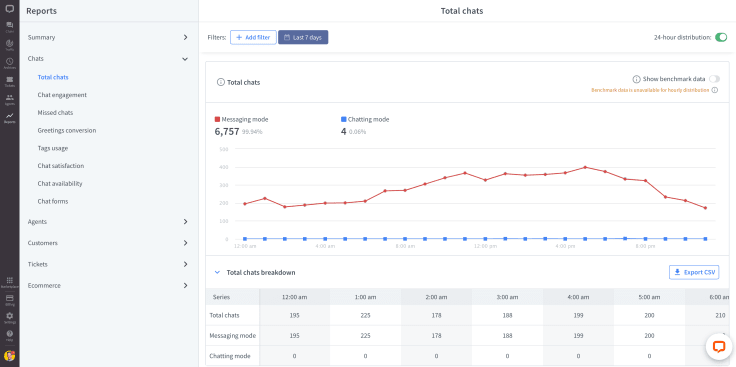Image resolution: width=736 pixels, height=367 pixels.
Task: Select Chat satisfaction report
Action: point(61,166)
